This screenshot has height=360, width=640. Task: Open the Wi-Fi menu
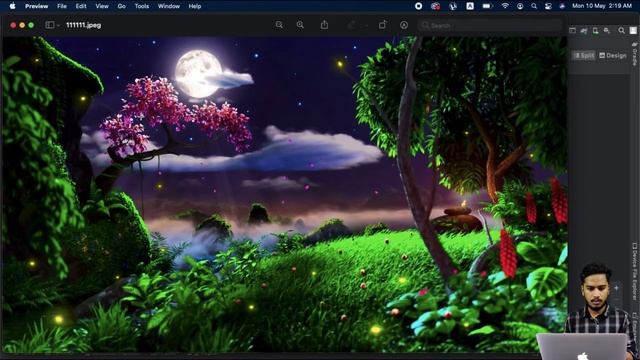505,6
